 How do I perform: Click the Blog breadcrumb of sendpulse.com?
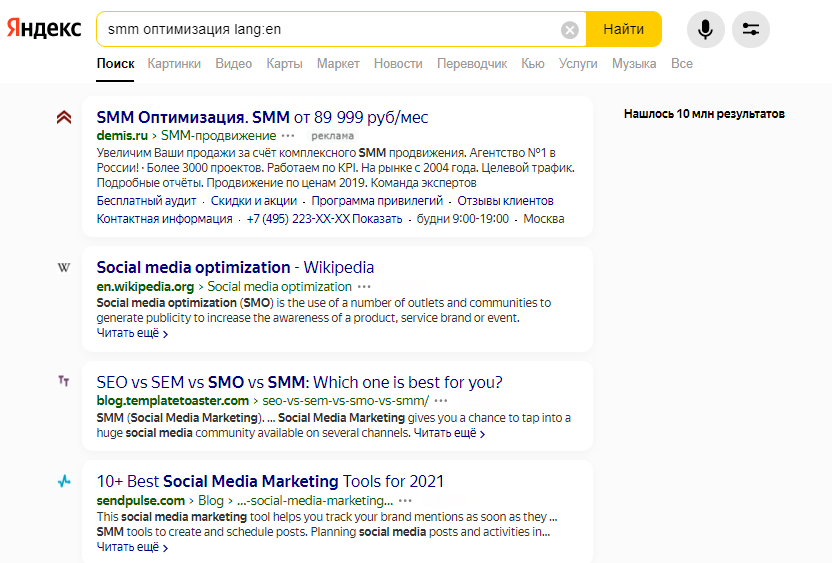(211, 500)
